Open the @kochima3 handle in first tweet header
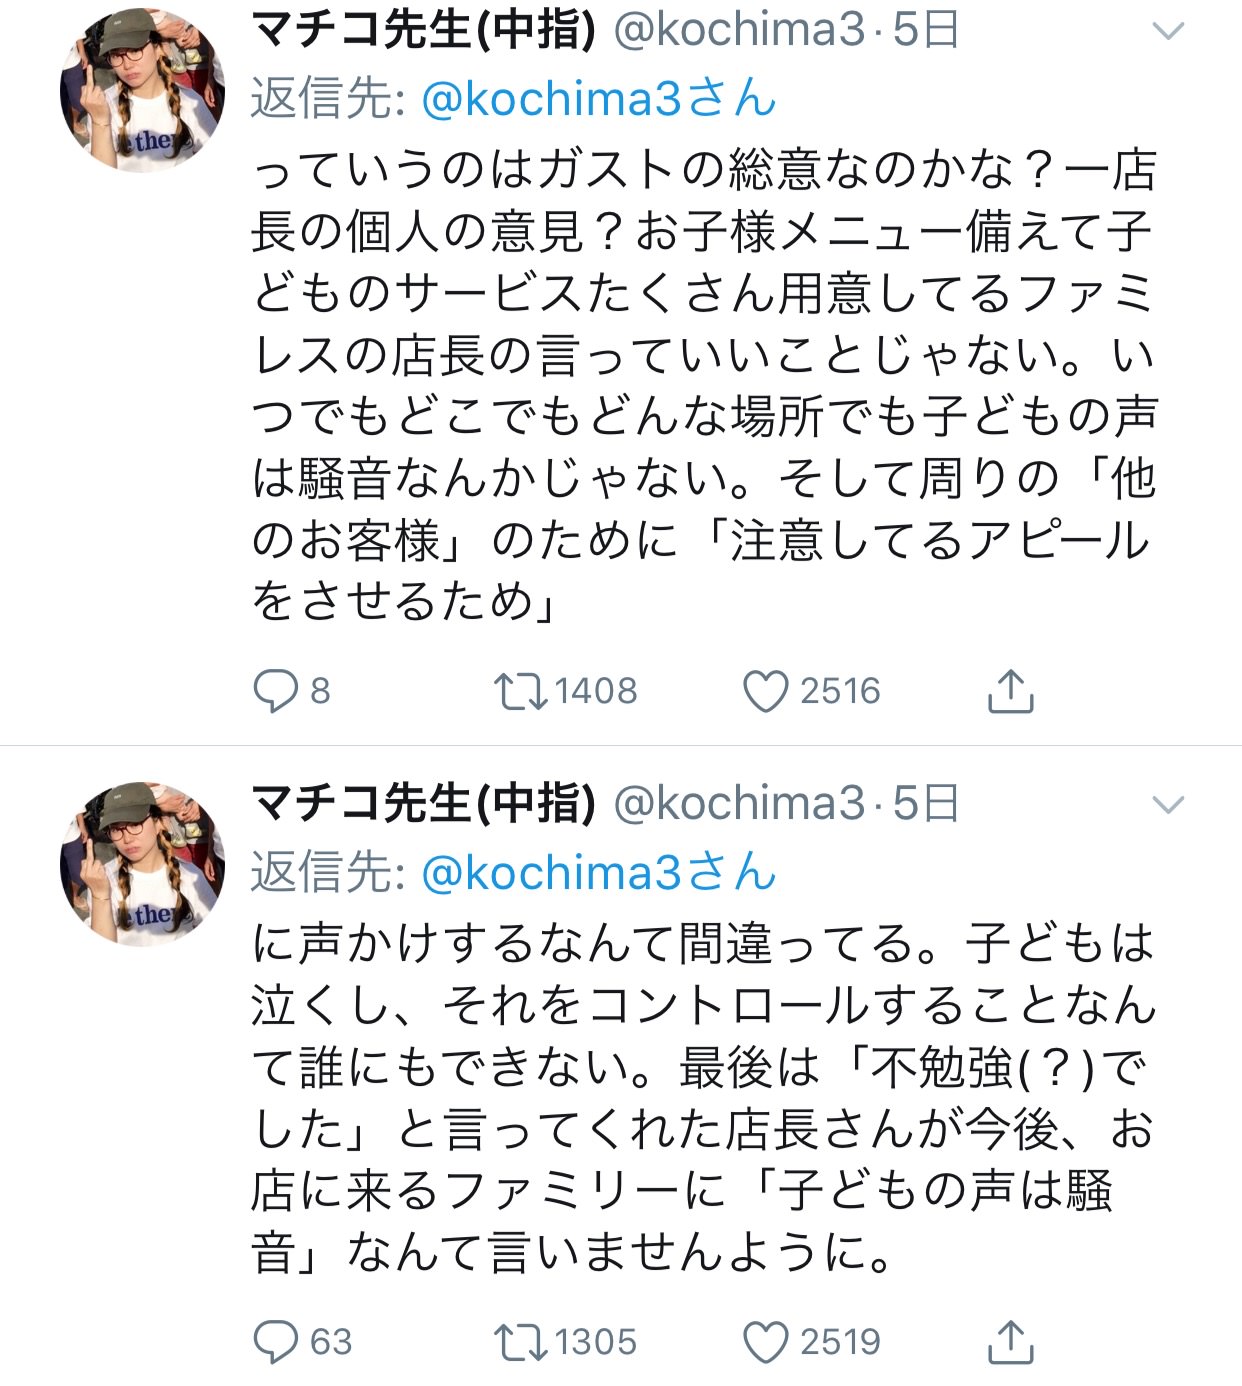The height and width of the screenshot is (1386, 1242). pos(739,30)
